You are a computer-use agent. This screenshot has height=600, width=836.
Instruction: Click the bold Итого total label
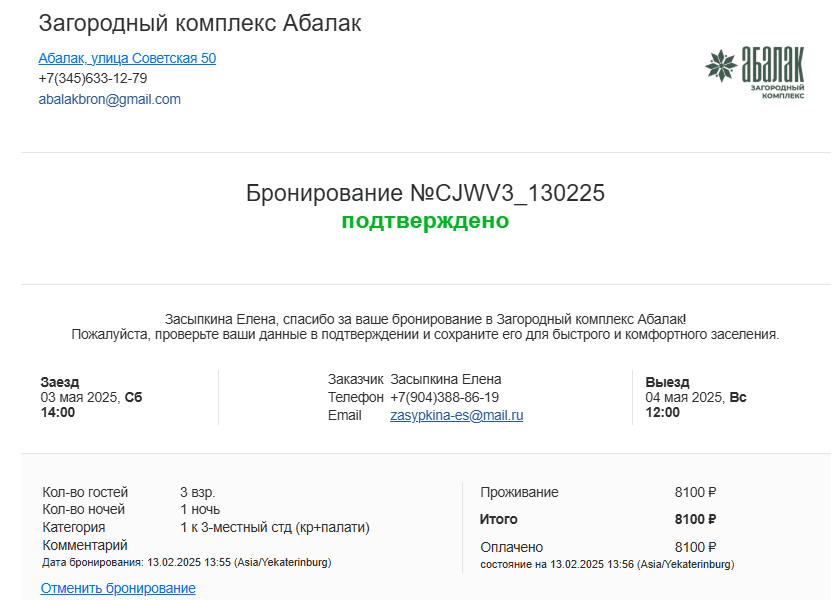498,519
